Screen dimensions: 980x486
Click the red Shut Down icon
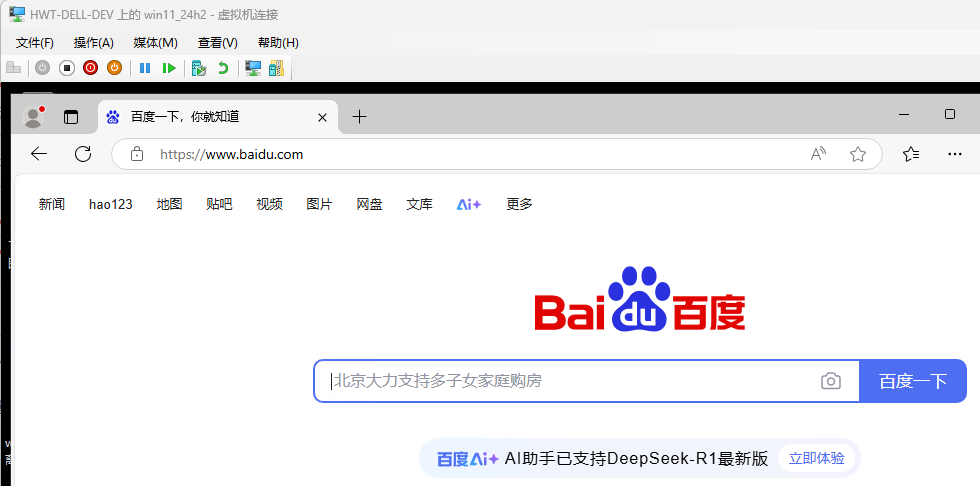(91, 68)
